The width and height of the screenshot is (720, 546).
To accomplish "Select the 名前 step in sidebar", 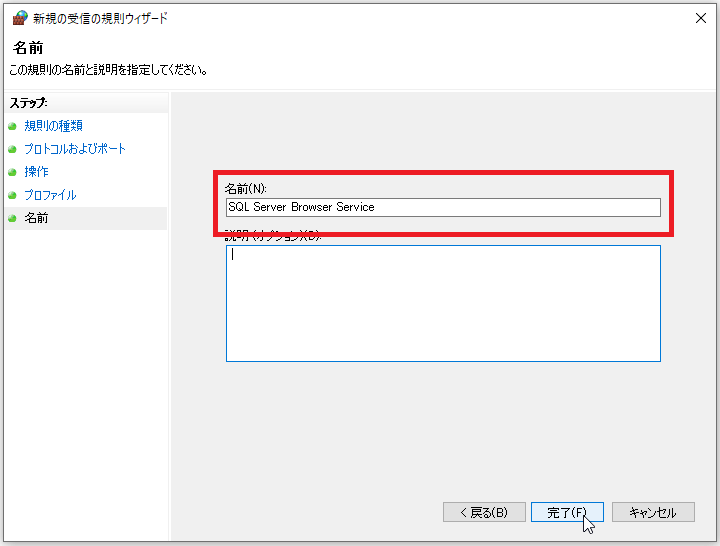I will click(36, 218).
